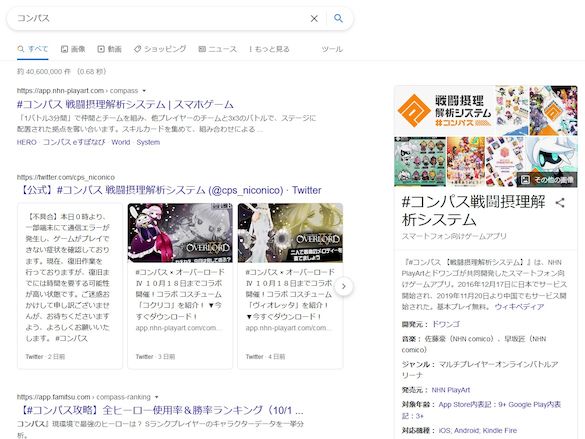This screenshot has height=439, width=585.
Task: Open 【#コンパス攻略】全ヒーロー使用率 ranking result
Action: point(160,410)
